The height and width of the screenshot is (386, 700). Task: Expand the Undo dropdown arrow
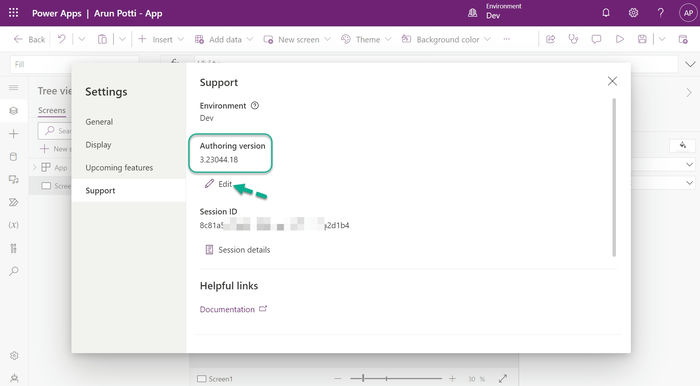pos(82,39)
